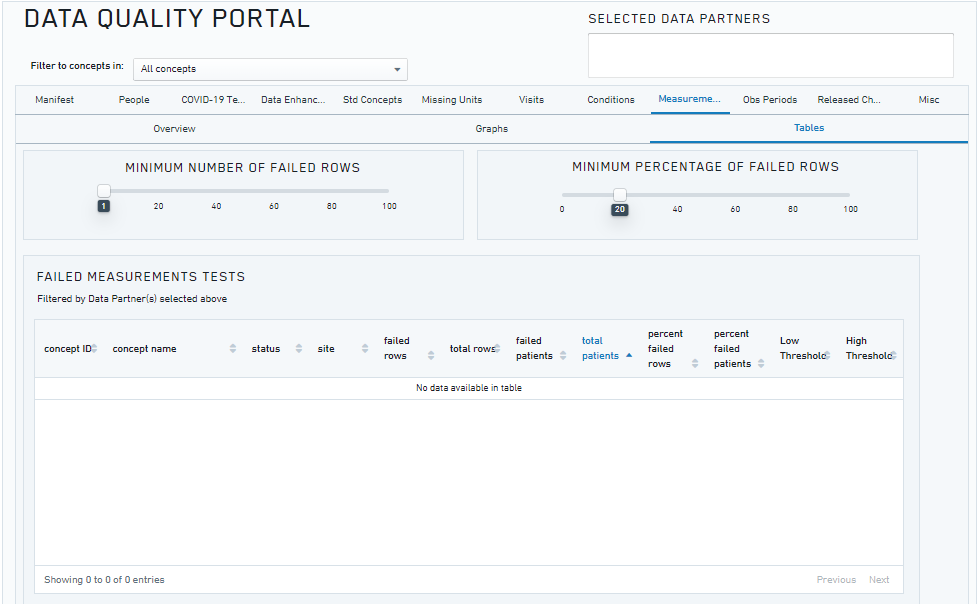The image size is (979, 604).
Task: Click the Selected Data Partners input box
Action: click(770, 55)
